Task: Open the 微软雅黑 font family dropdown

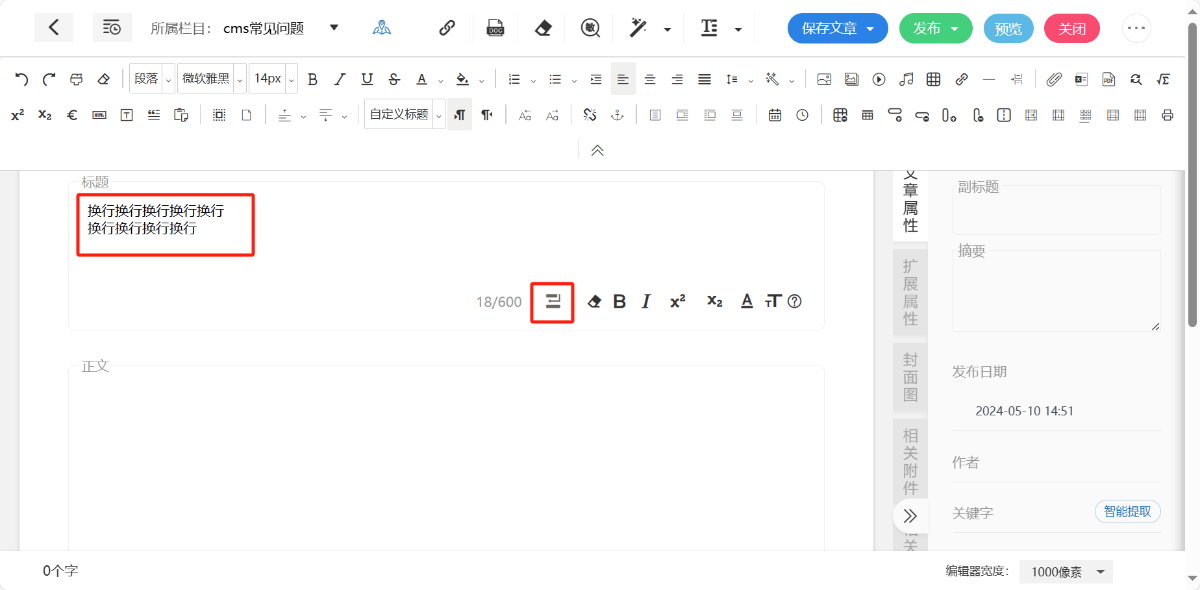Action: click(x=211, y=79)
